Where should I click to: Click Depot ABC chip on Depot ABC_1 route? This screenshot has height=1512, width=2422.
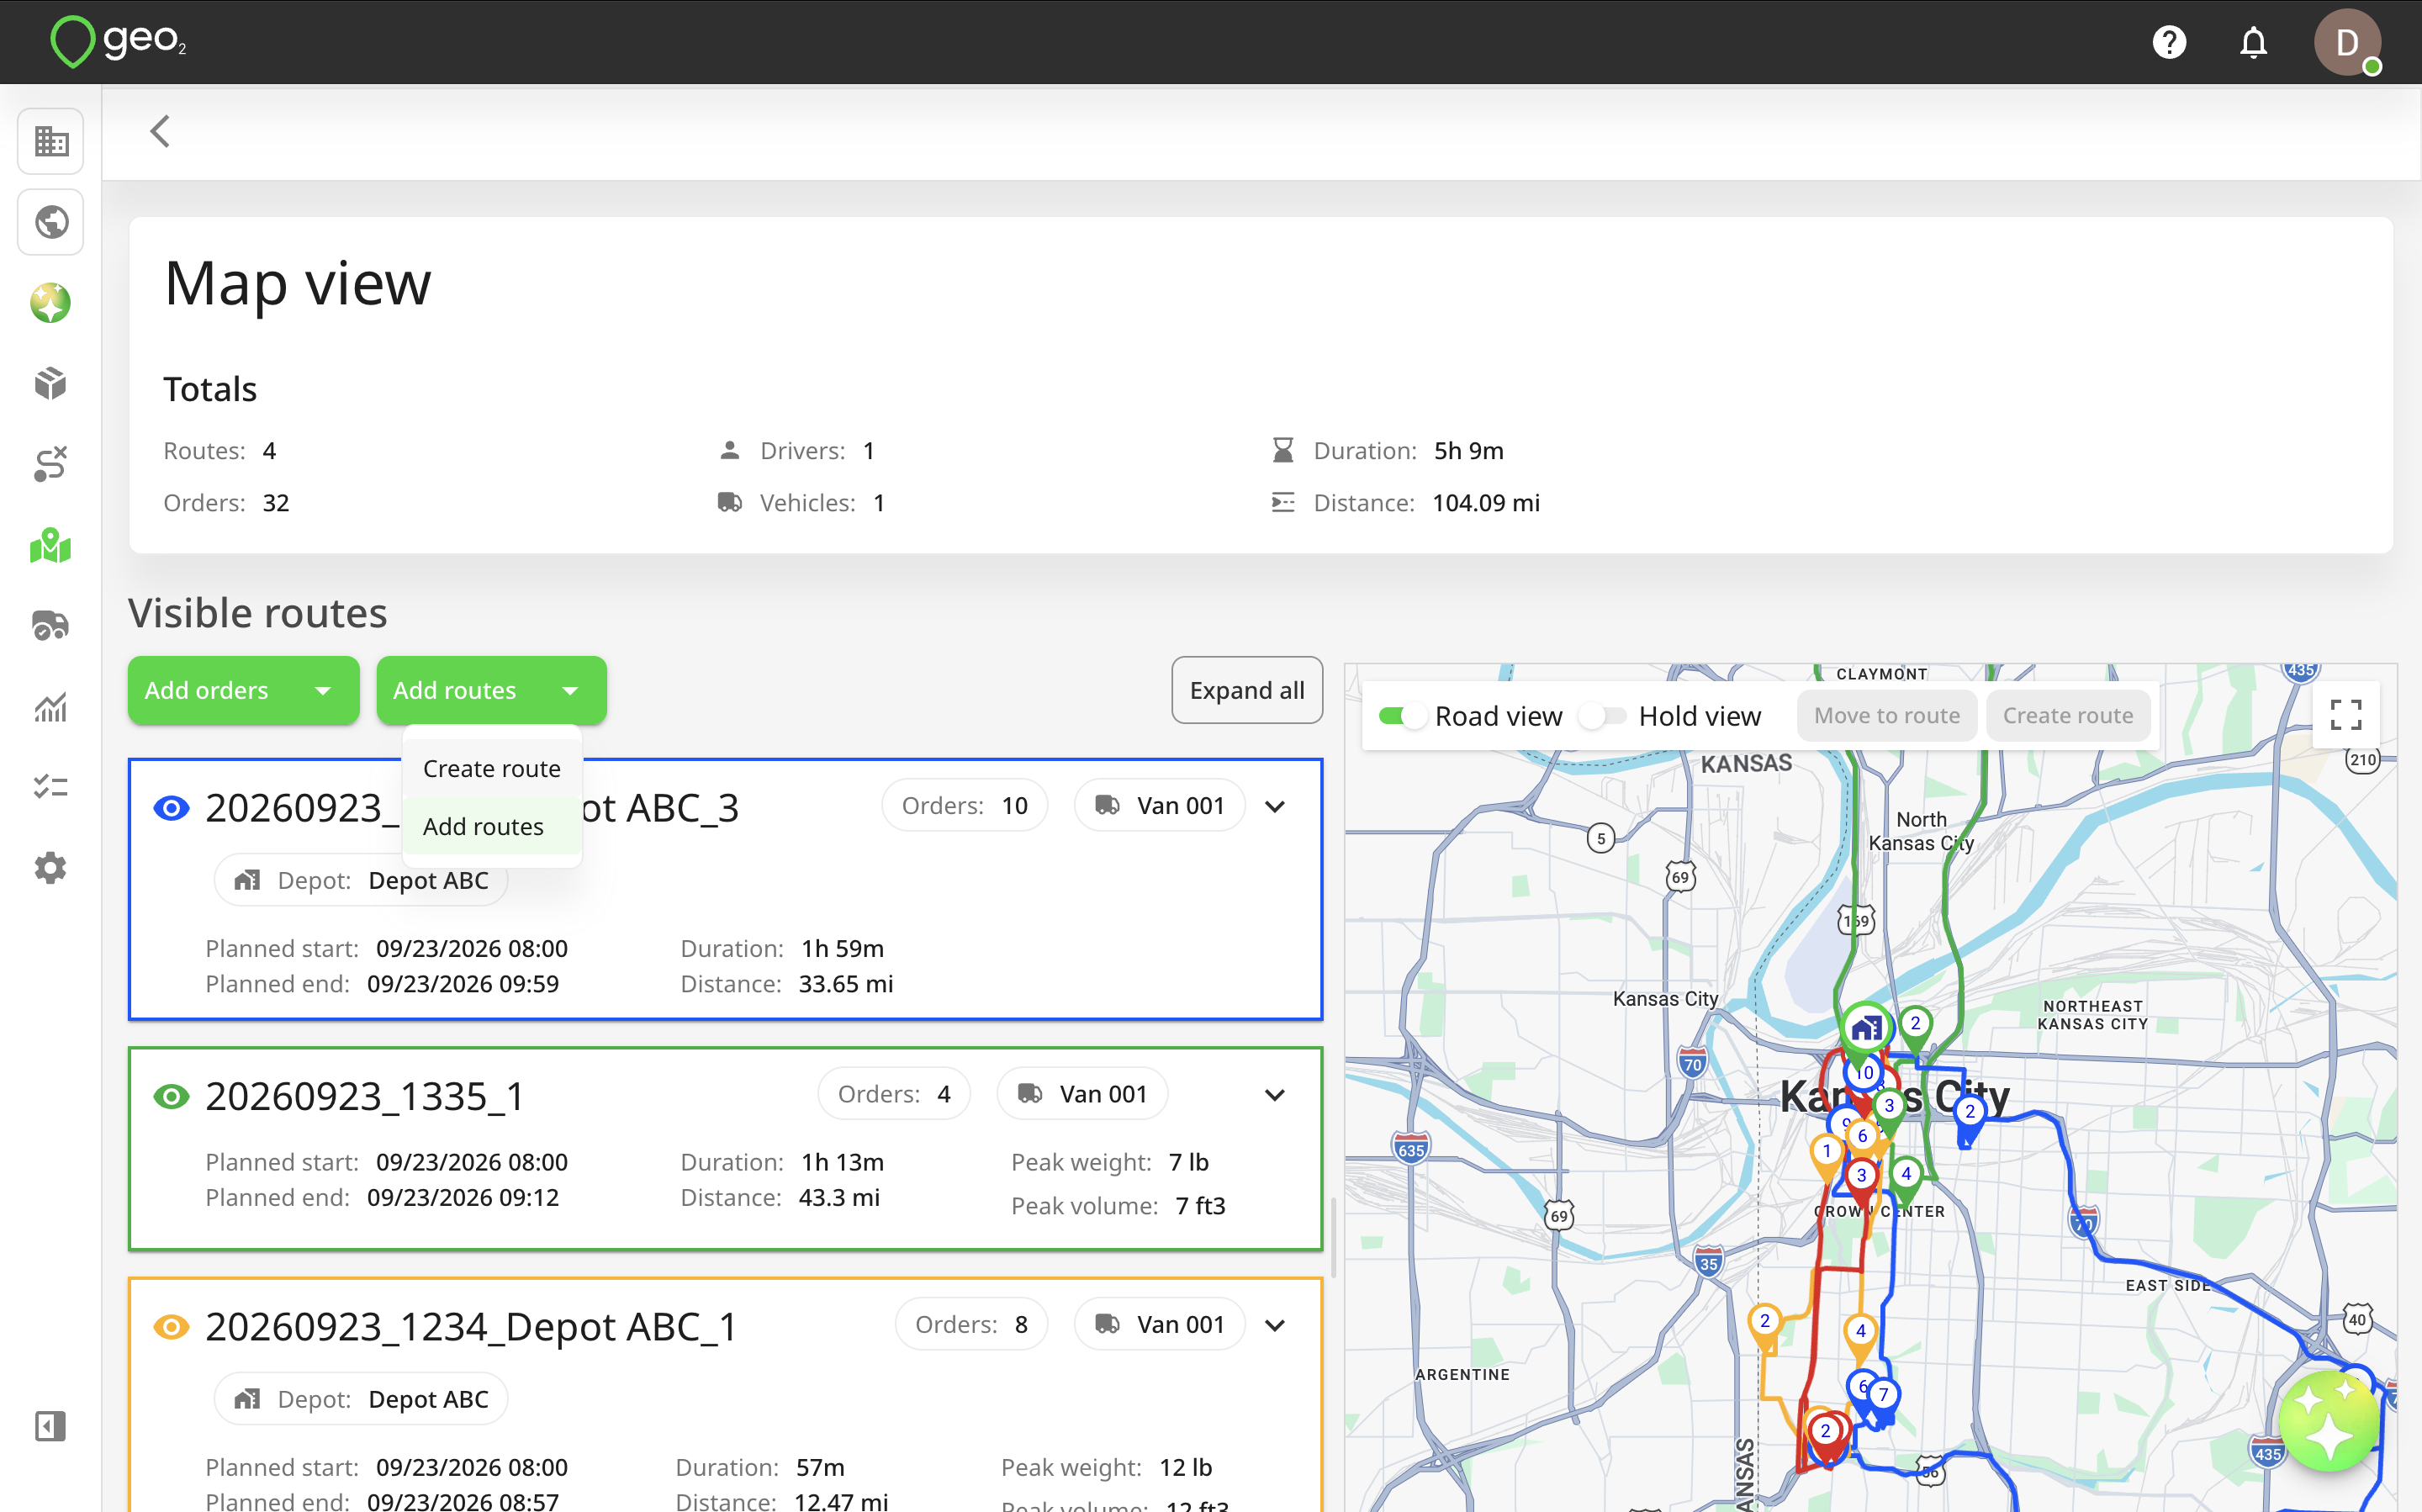pyautogui.click(x=361, y=1400)
